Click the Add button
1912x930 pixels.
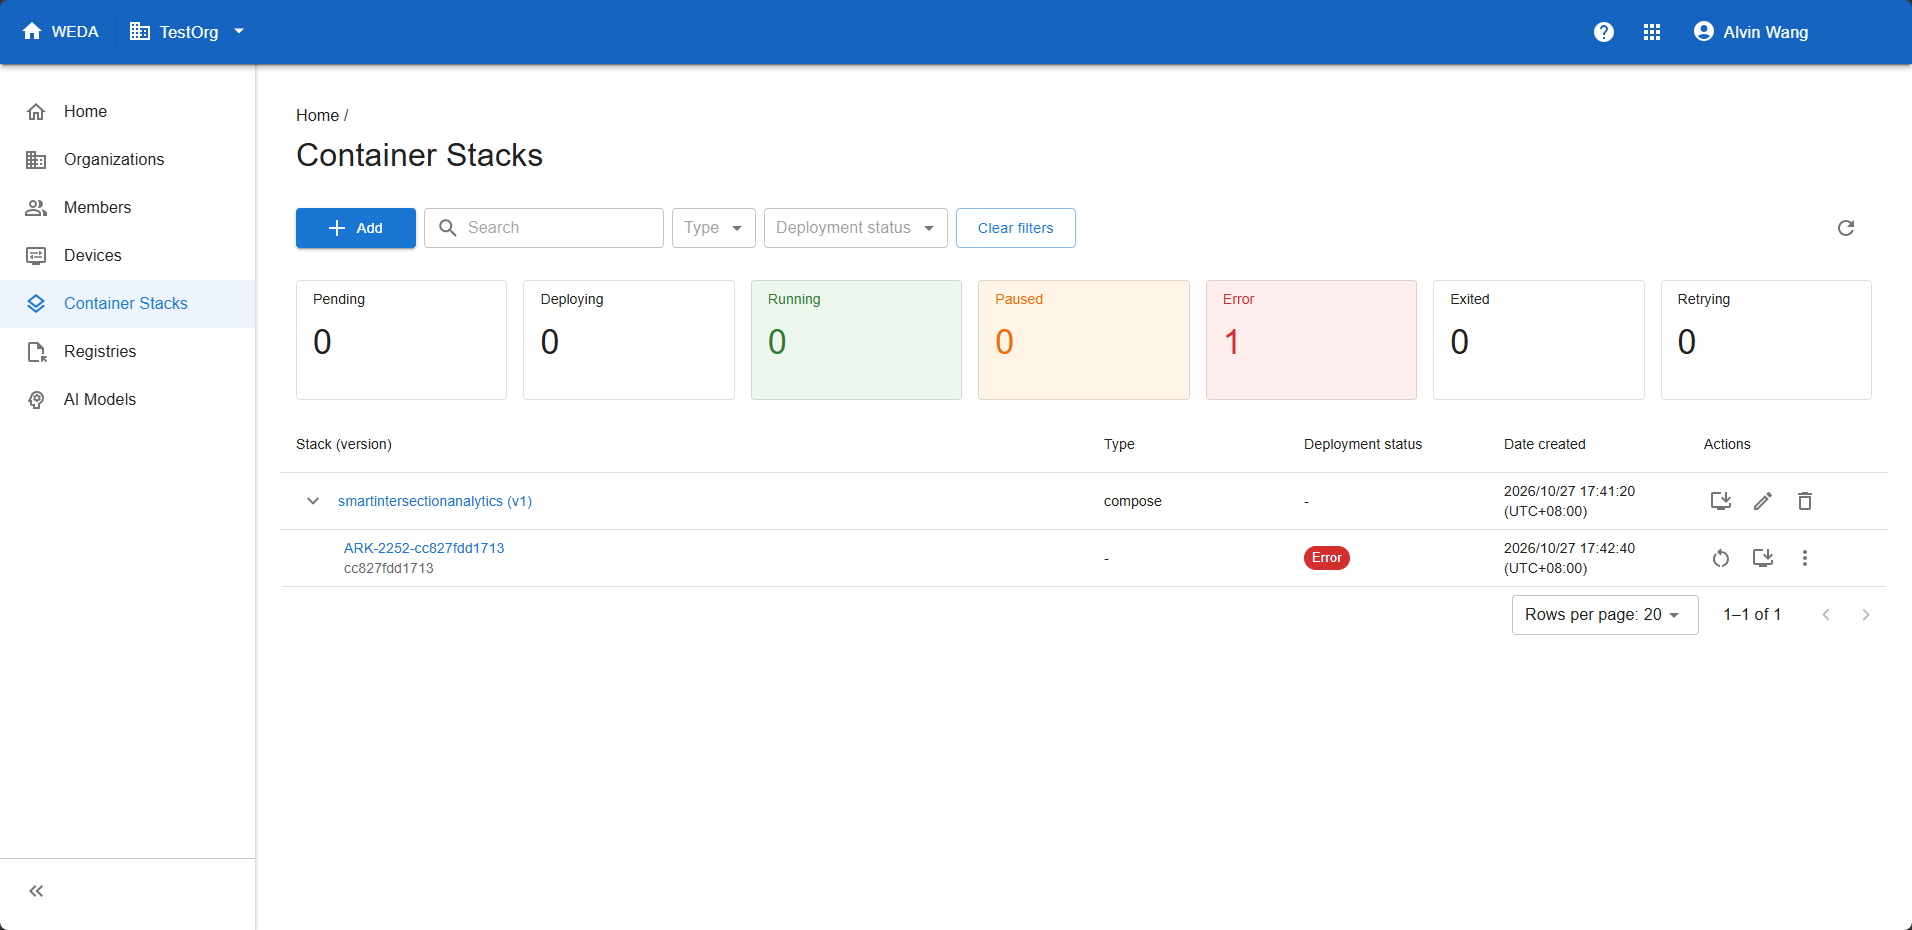pos(356,228)
